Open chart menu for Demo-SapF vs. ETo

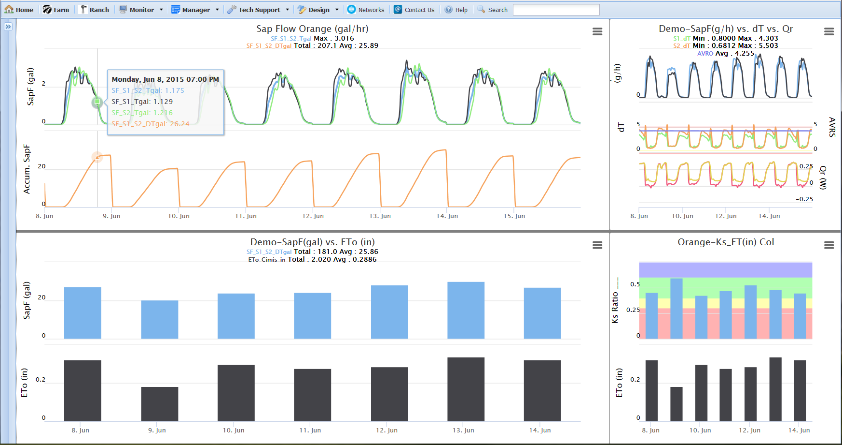click(x=597, y=245)
